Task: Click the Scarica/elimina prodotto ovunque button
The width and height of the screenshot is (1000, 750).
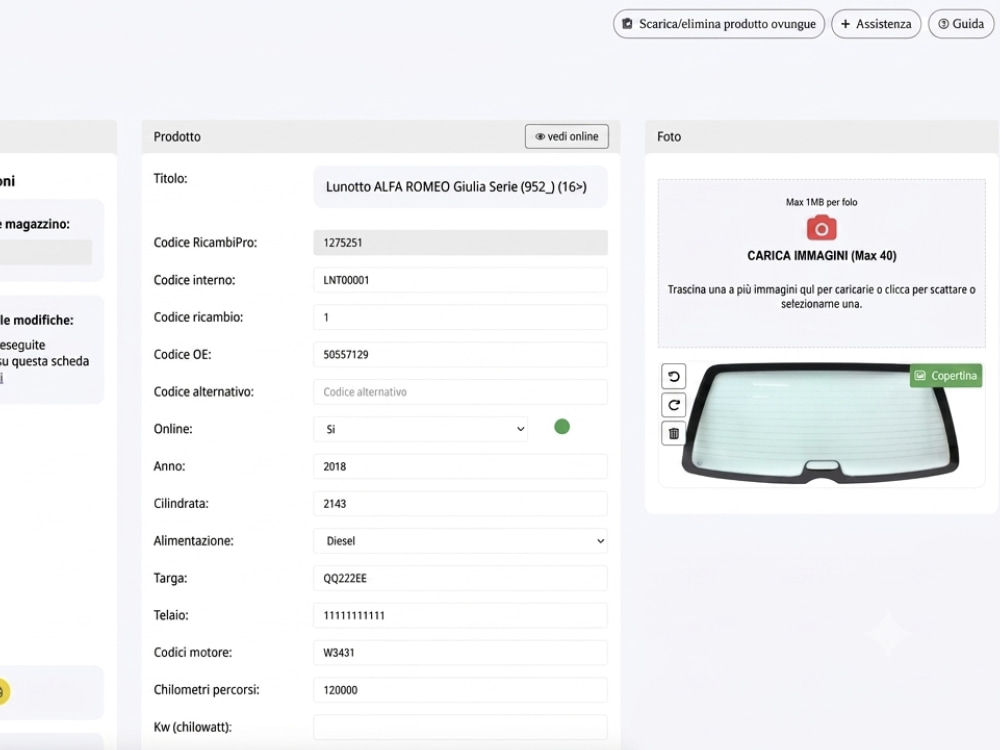Action: click(719, 24)
